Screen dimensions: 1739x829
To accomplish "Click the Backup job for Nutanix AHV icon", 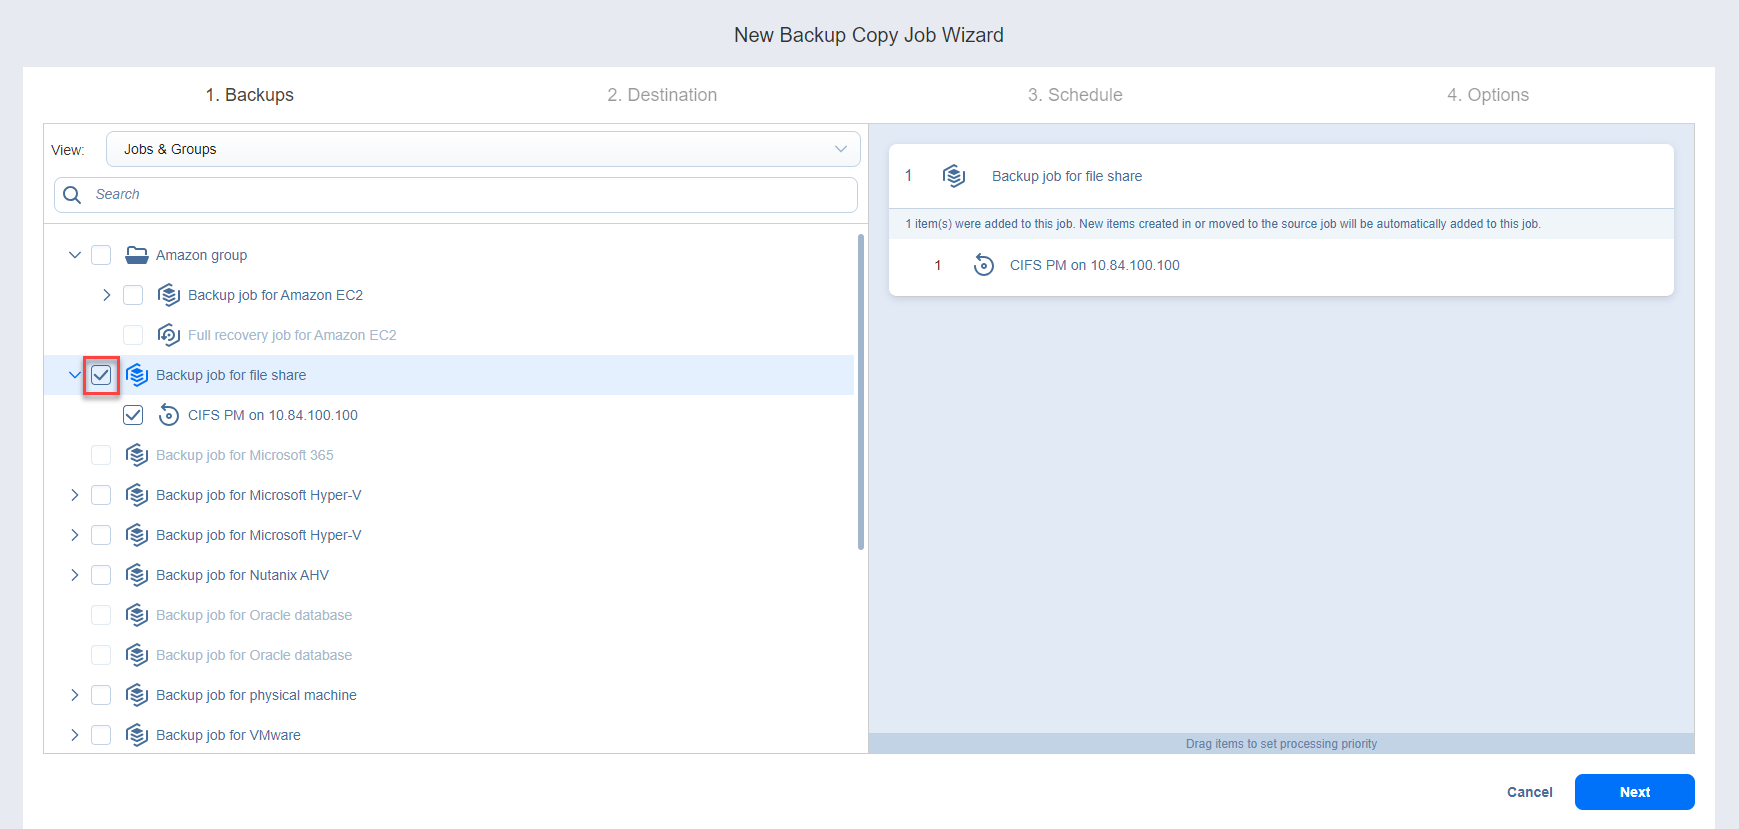I will [137, 575].
